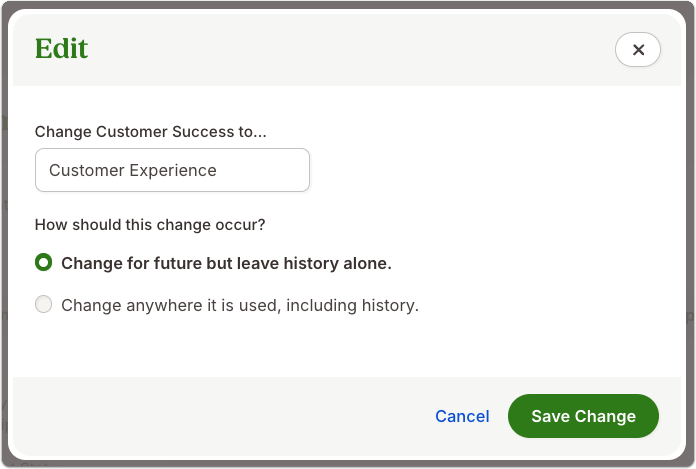The image size is (696, 469).
Task: Click the Save Change button
Action: 583,416
